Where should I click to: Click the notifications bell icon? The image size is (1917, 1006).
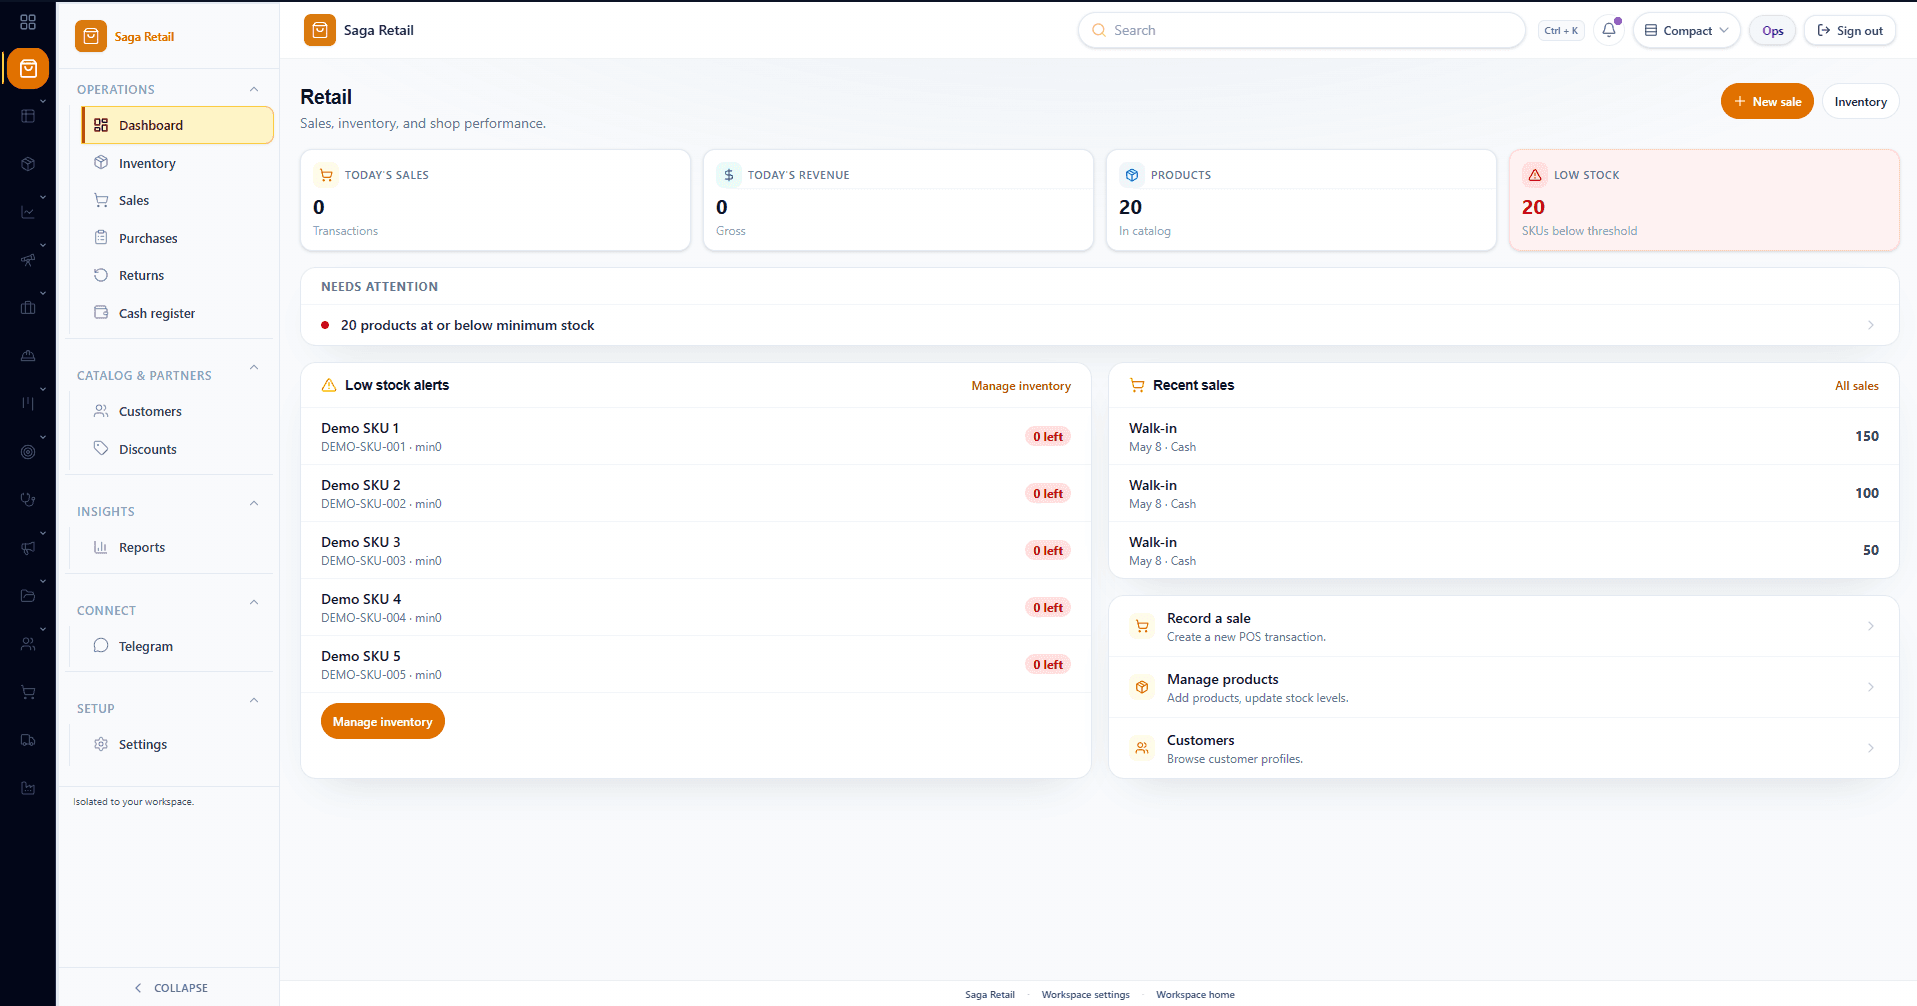(x=1609, y=30)
